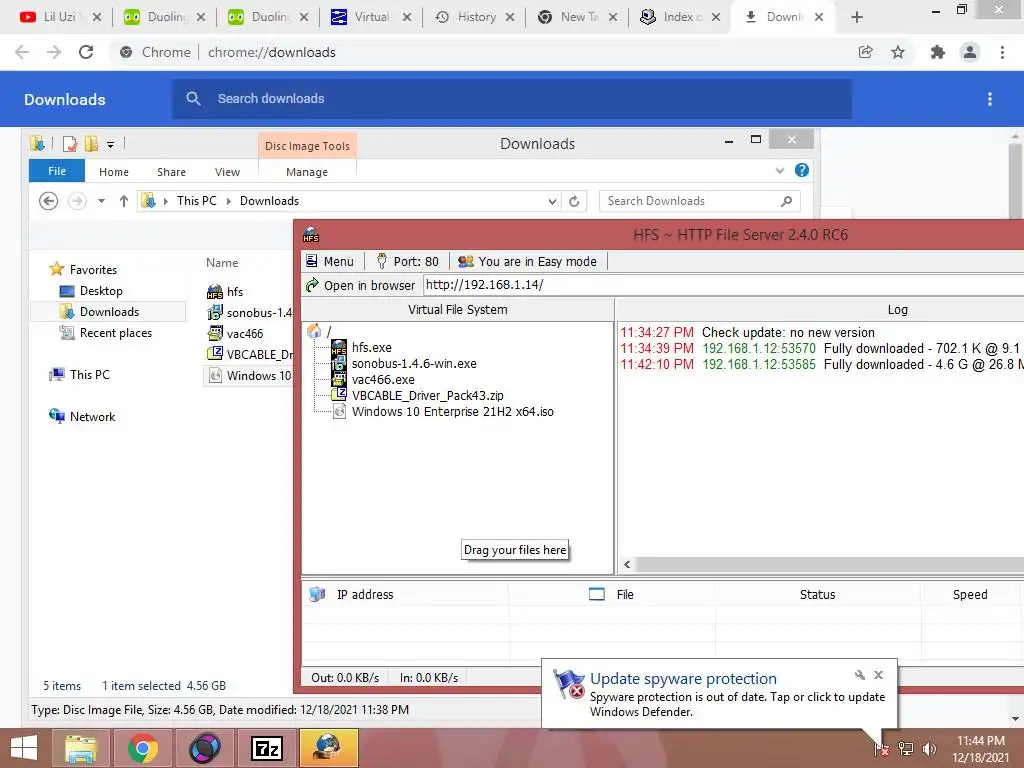Click the Explorer forward arrow
This screenshot has height=768, width=1024.
tap(77, 200)
